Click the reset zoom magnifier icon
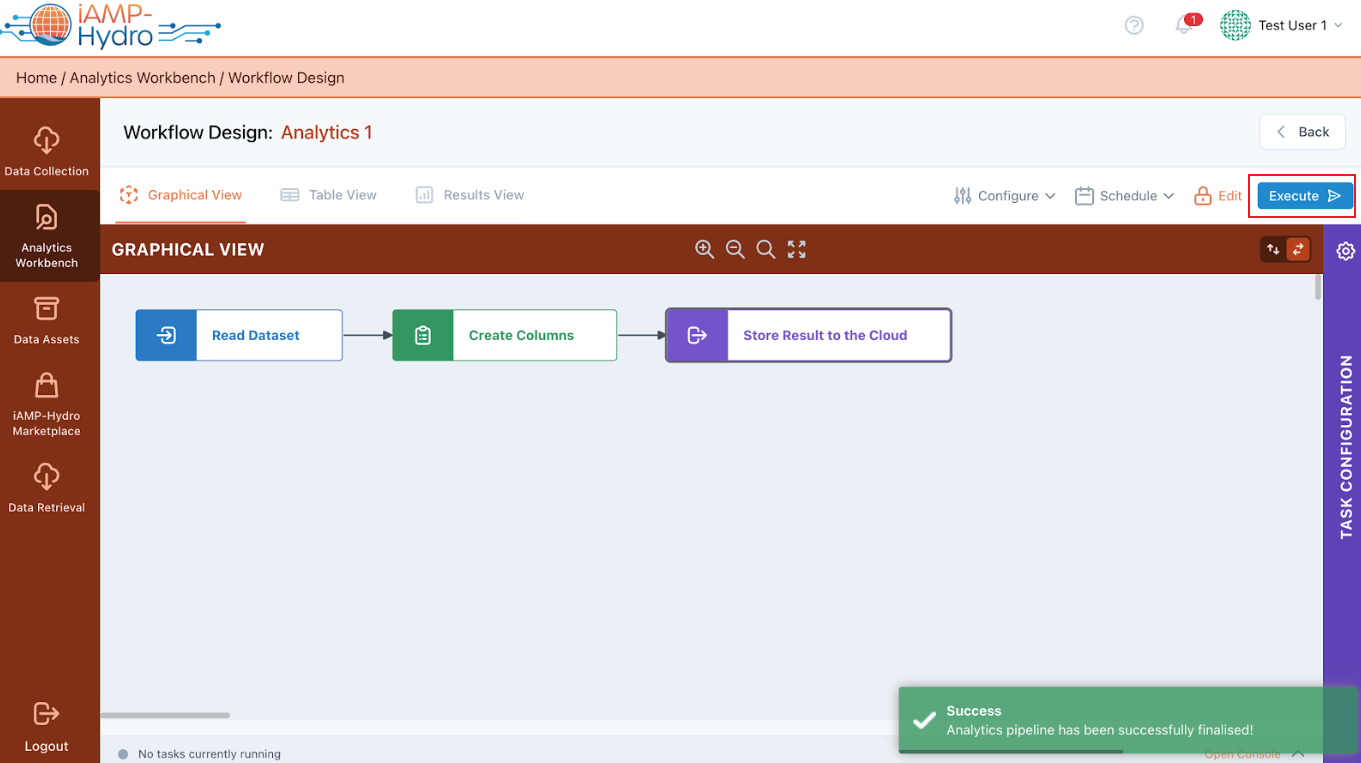This screenshot has width=1361, height=763. 766,249
